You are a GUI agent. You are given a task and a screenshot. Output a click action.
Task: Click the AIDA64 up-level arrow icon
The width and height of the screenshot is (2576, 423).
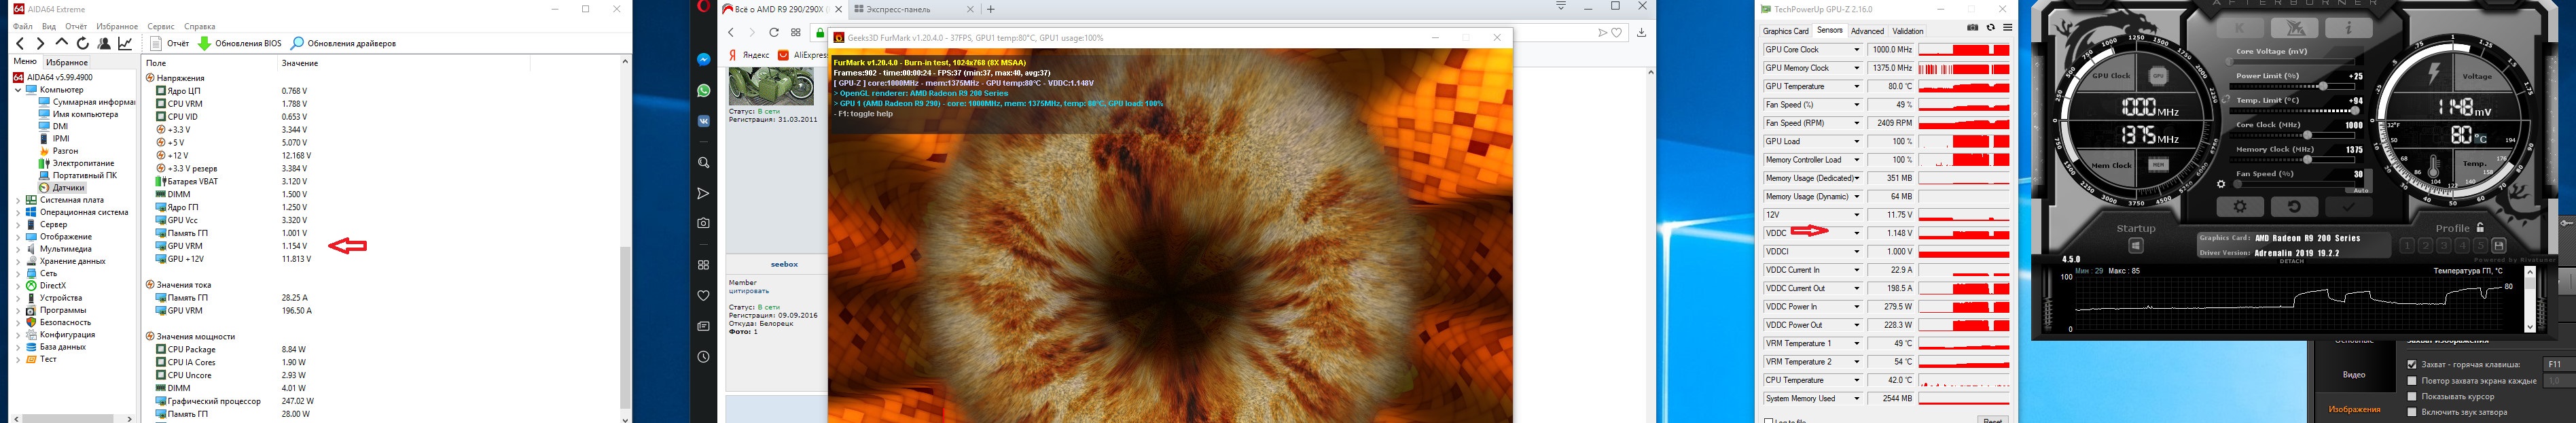(61, 43)
